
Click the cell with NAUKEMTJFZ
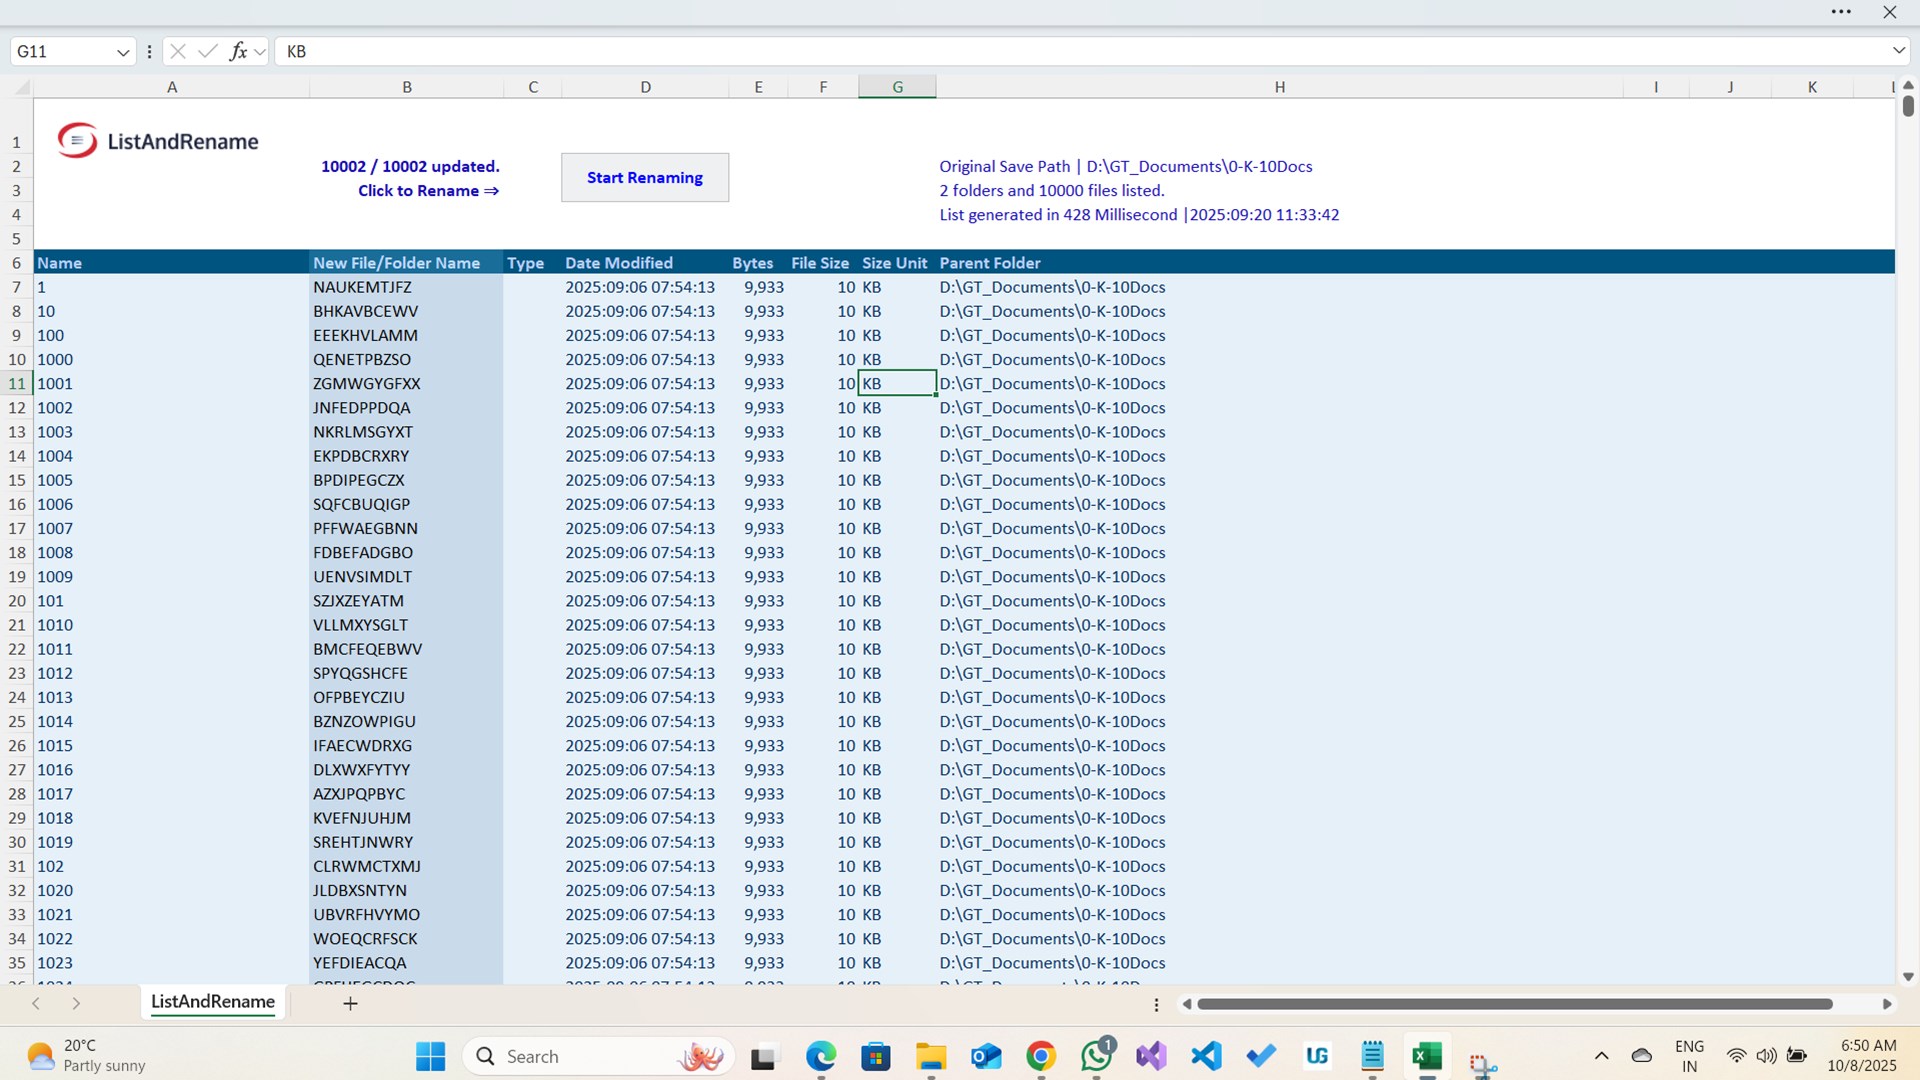click(x=406, y=287)
